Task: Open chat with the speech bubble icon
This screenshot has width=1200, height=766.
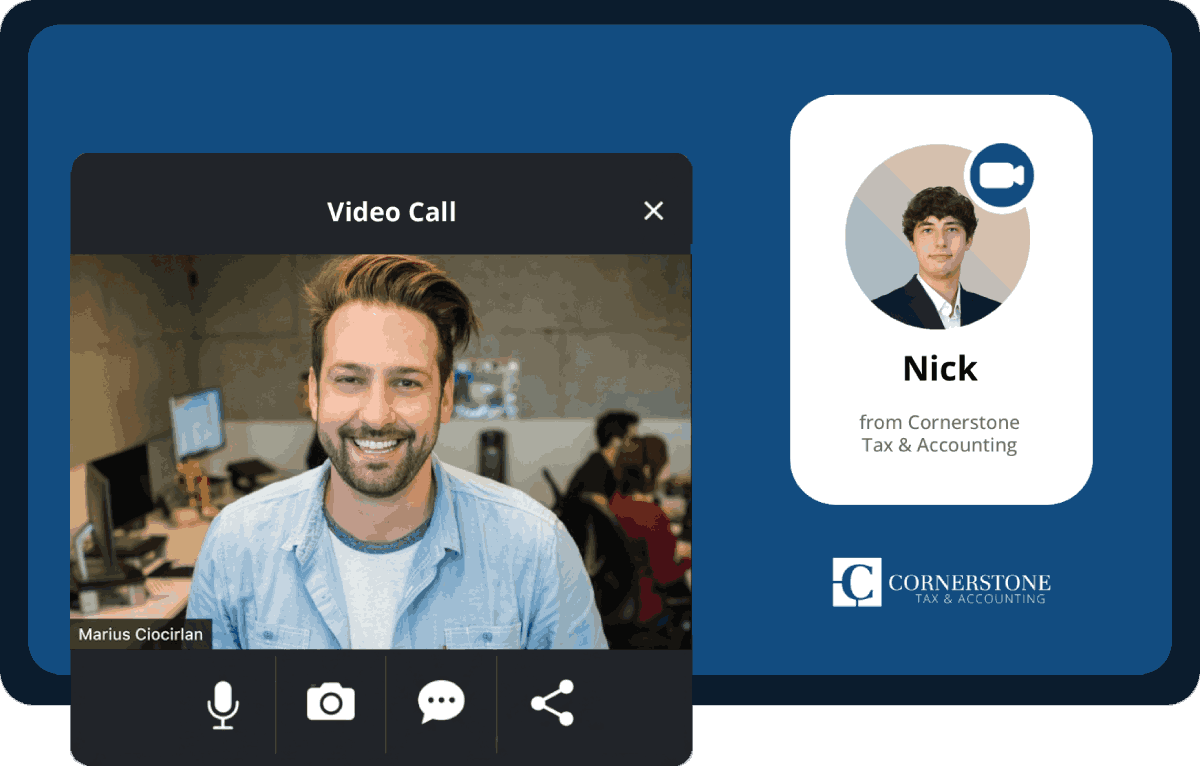Action: pos(441,703)
